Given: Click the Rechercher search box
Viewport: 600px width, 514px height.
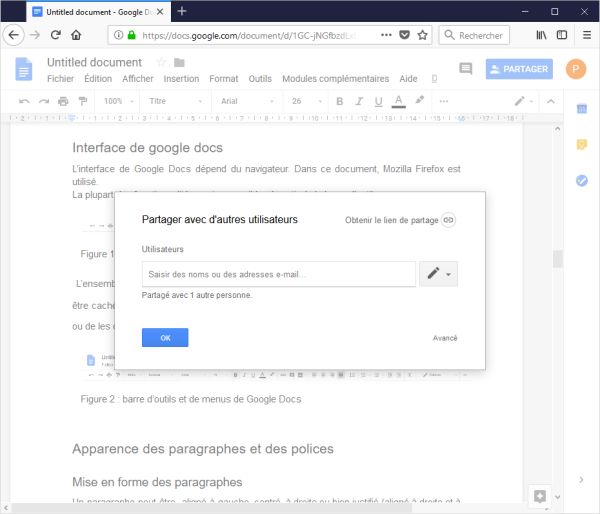Looking at the screenshot, I should pos(474,35).
